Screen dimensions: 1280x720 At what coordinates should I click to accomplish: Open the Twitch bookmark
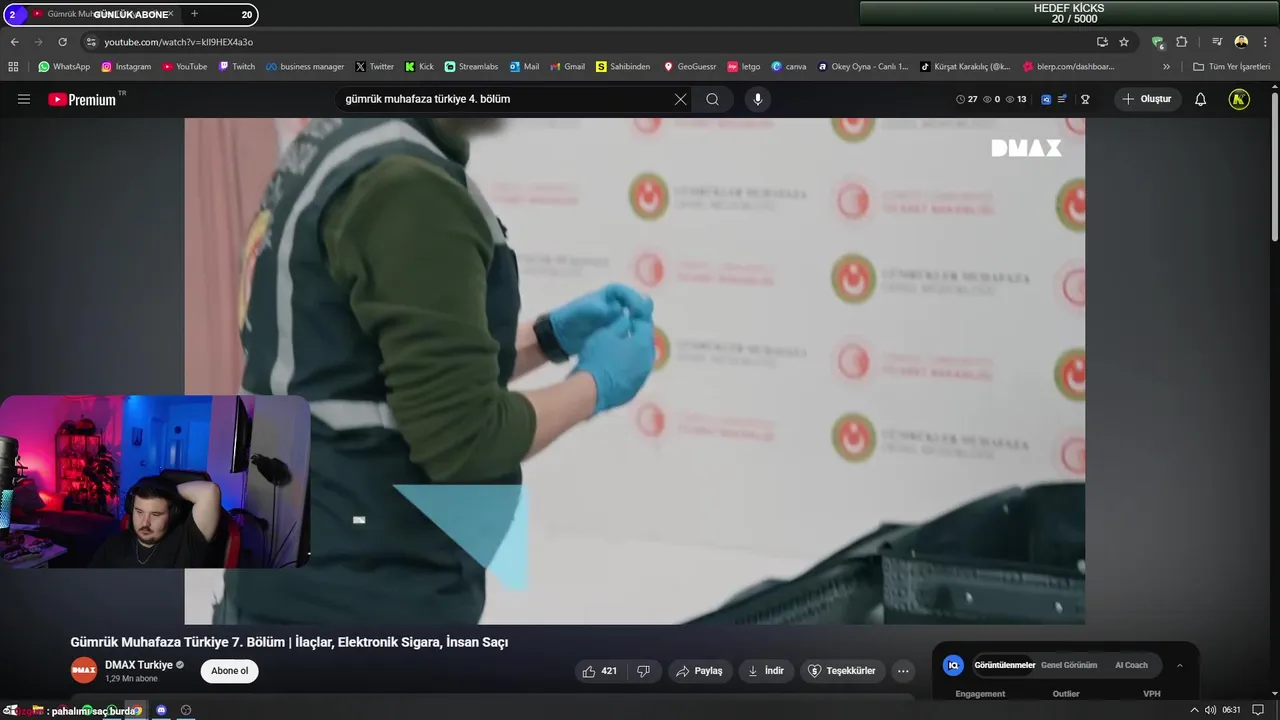pos(237,67)
